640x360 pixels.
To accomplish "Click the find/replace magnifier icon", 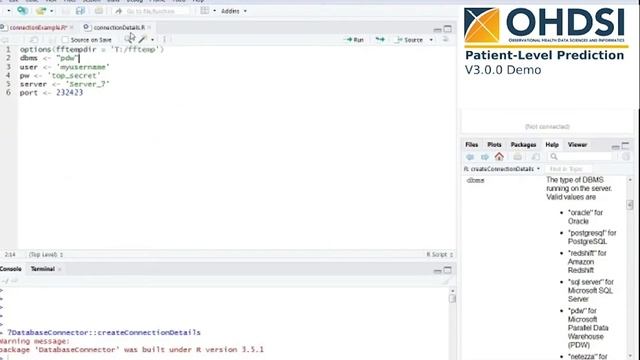I will (129, 39).
